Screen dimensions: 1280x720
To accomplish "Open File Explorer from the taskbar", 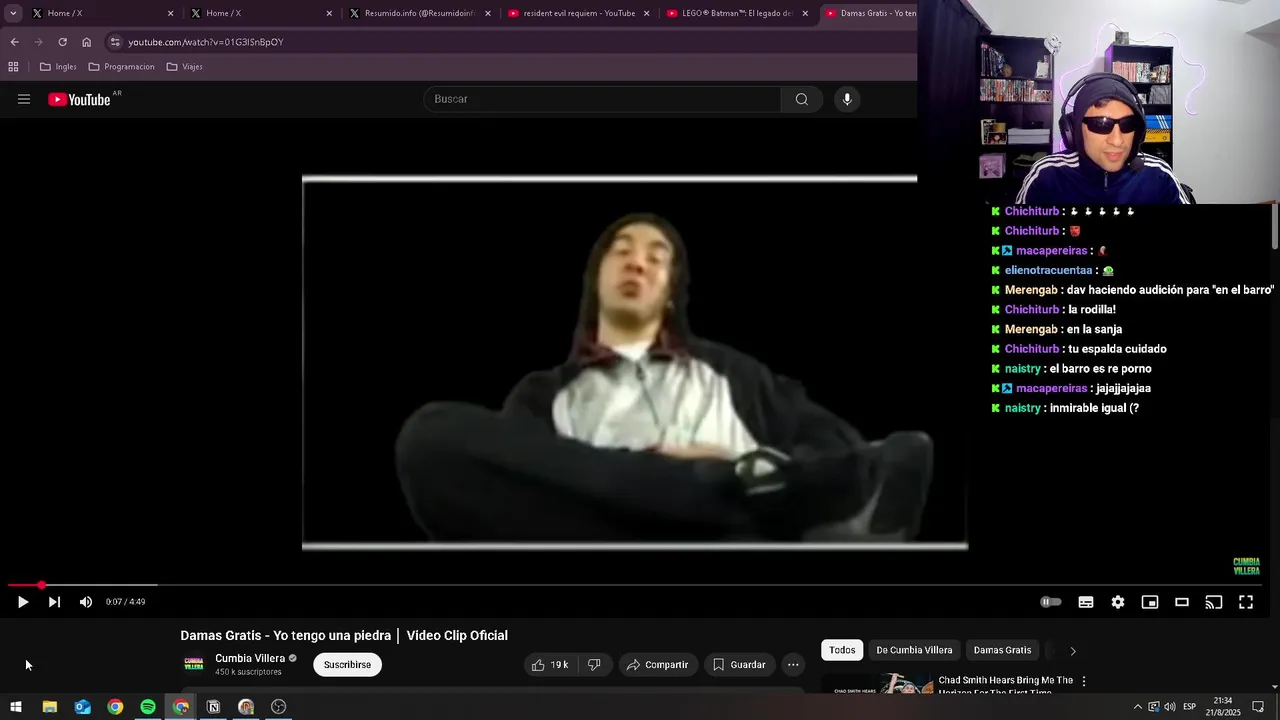I will coord(49,707).
